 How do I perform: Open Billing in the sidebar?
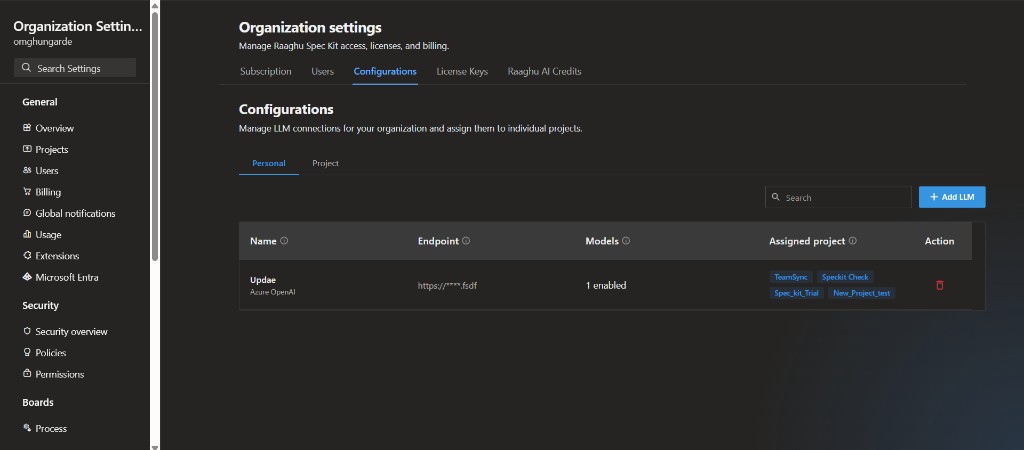[48, 192]
